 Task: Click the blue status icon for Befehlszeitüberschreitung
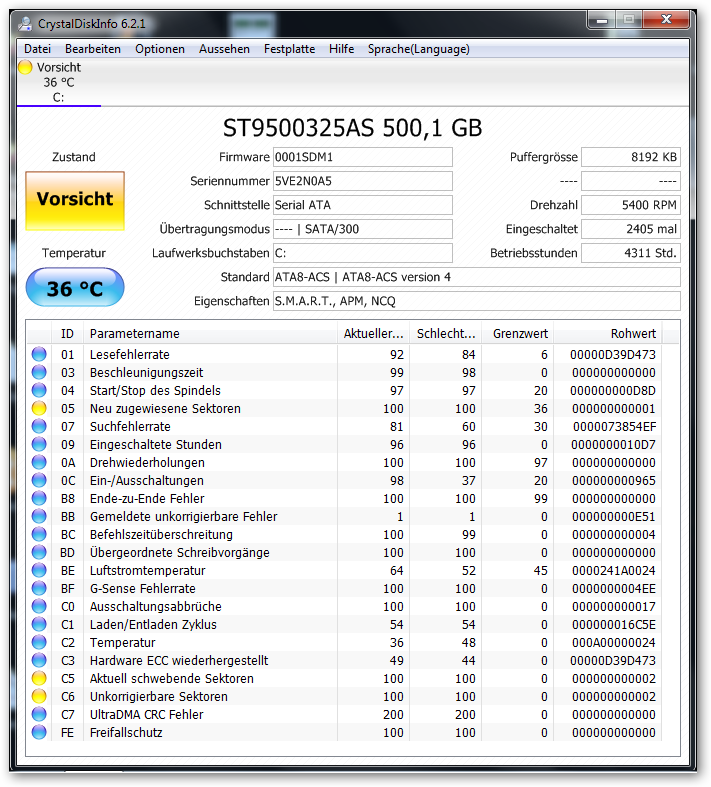click(x=39, y=535)
